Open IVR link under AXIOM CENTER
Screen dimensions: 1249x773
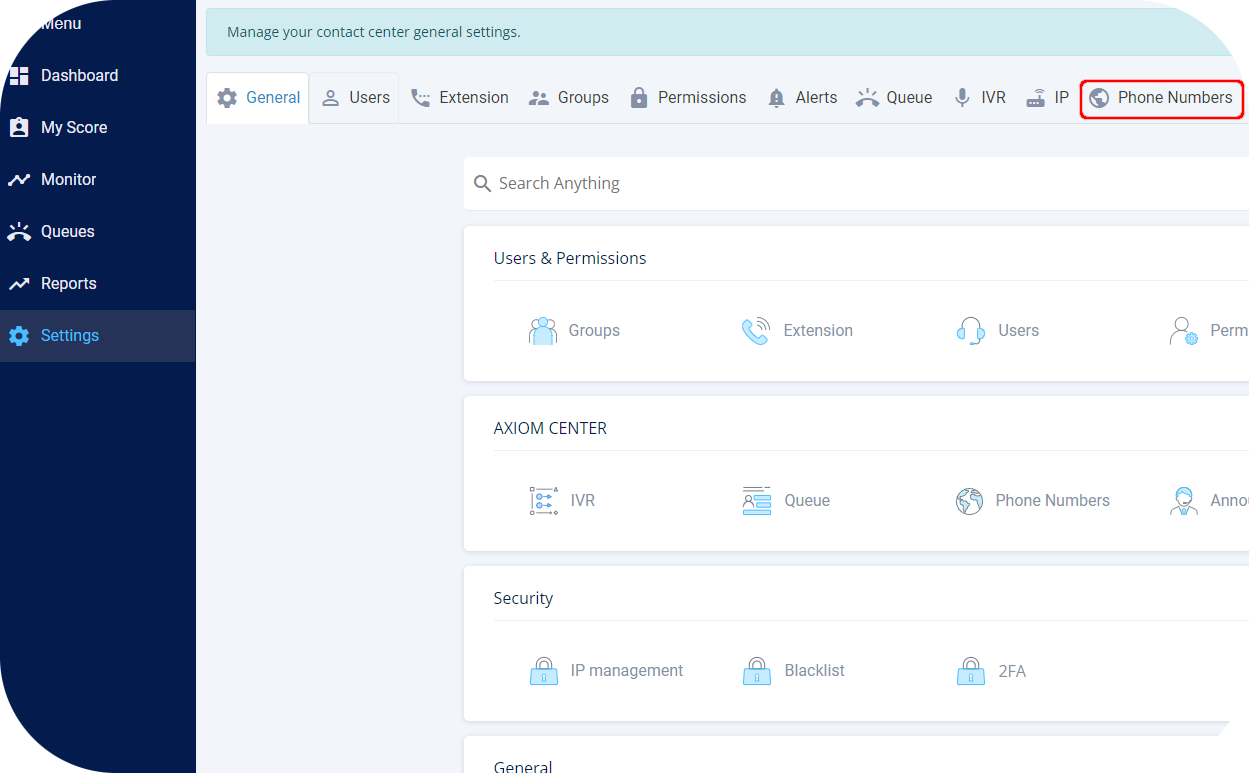click(583, 501)
